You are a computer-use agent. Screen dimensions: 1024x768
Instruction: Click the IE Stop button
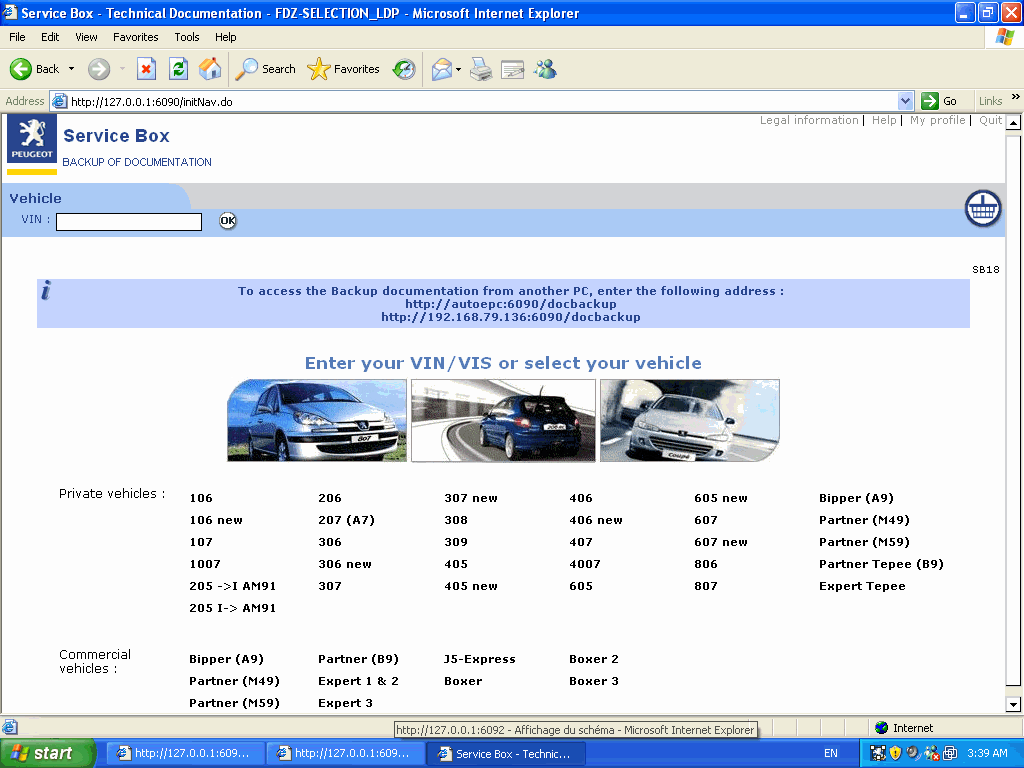tap(146, 69)
